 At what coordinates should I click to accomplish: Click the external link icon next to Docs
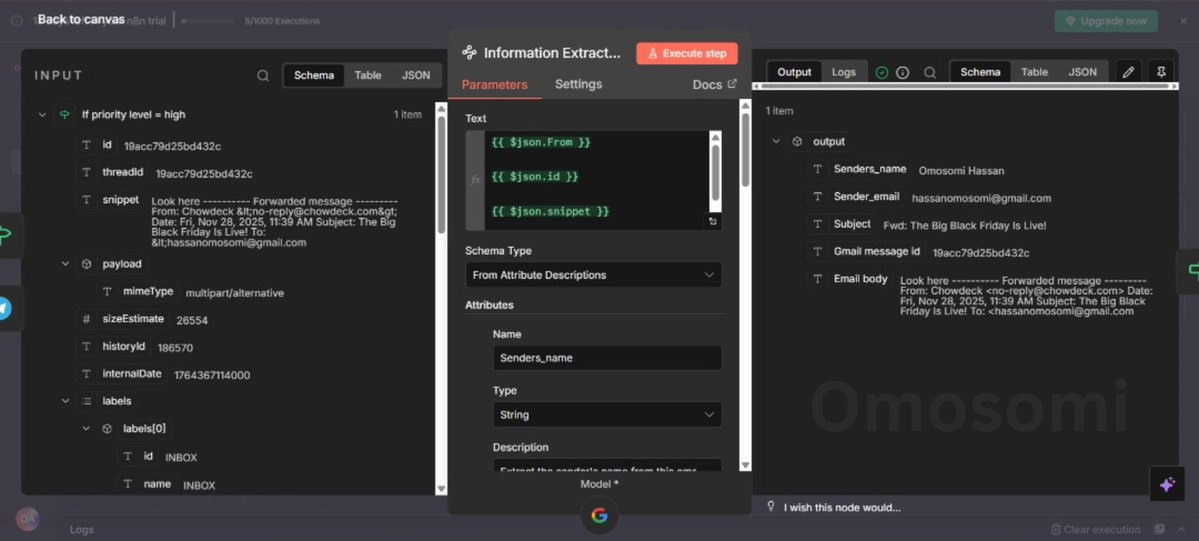click(732, 84)
